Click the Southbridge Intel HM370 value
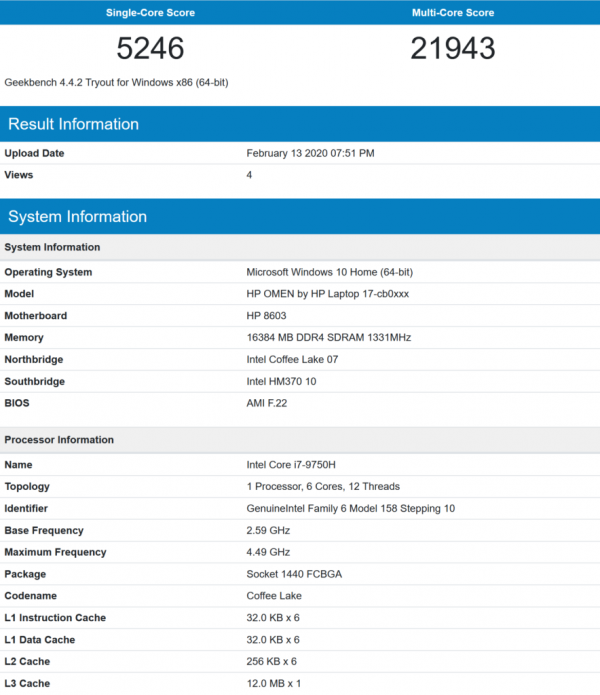Image resolution: width=600 pixels, height=695 pixels. (x=281, y=382)
